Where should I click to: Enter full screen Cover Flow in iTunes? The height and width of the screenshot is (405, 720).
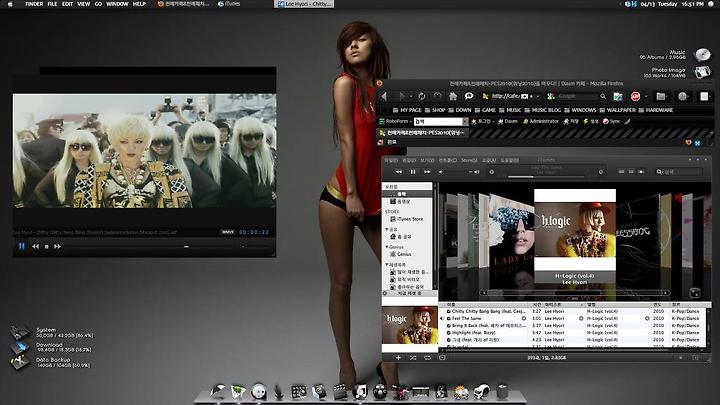(x=695, y=293)
